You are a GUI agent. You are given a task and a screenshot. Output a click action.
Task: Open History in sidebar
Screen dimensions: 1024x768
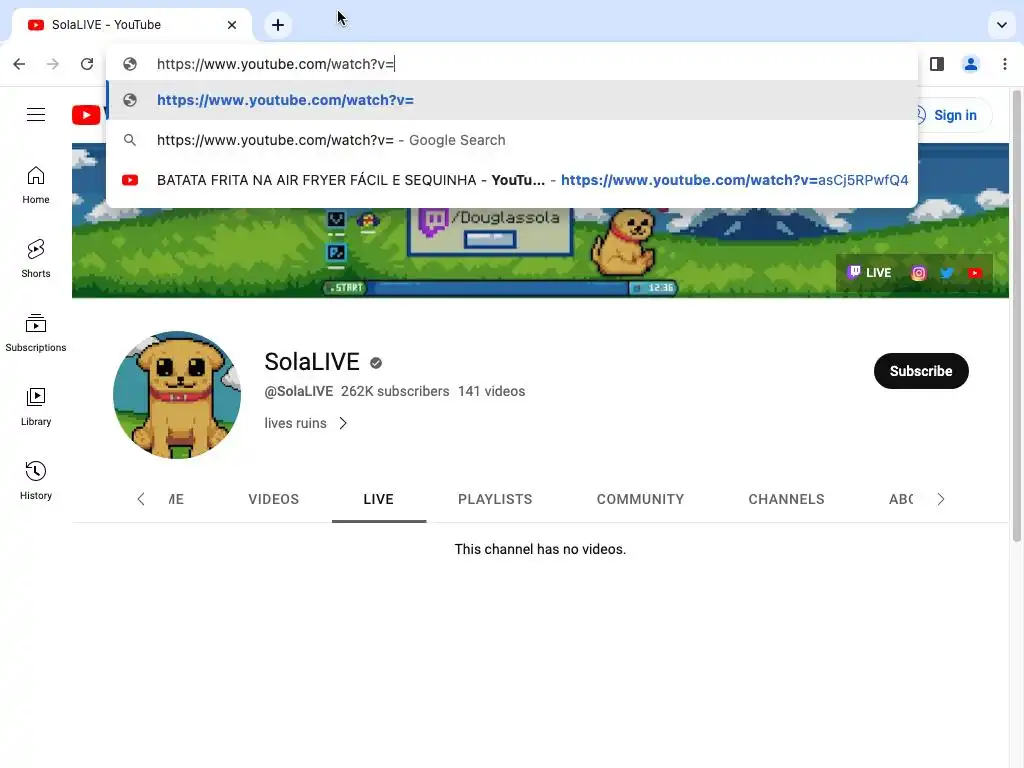point(36,481)
